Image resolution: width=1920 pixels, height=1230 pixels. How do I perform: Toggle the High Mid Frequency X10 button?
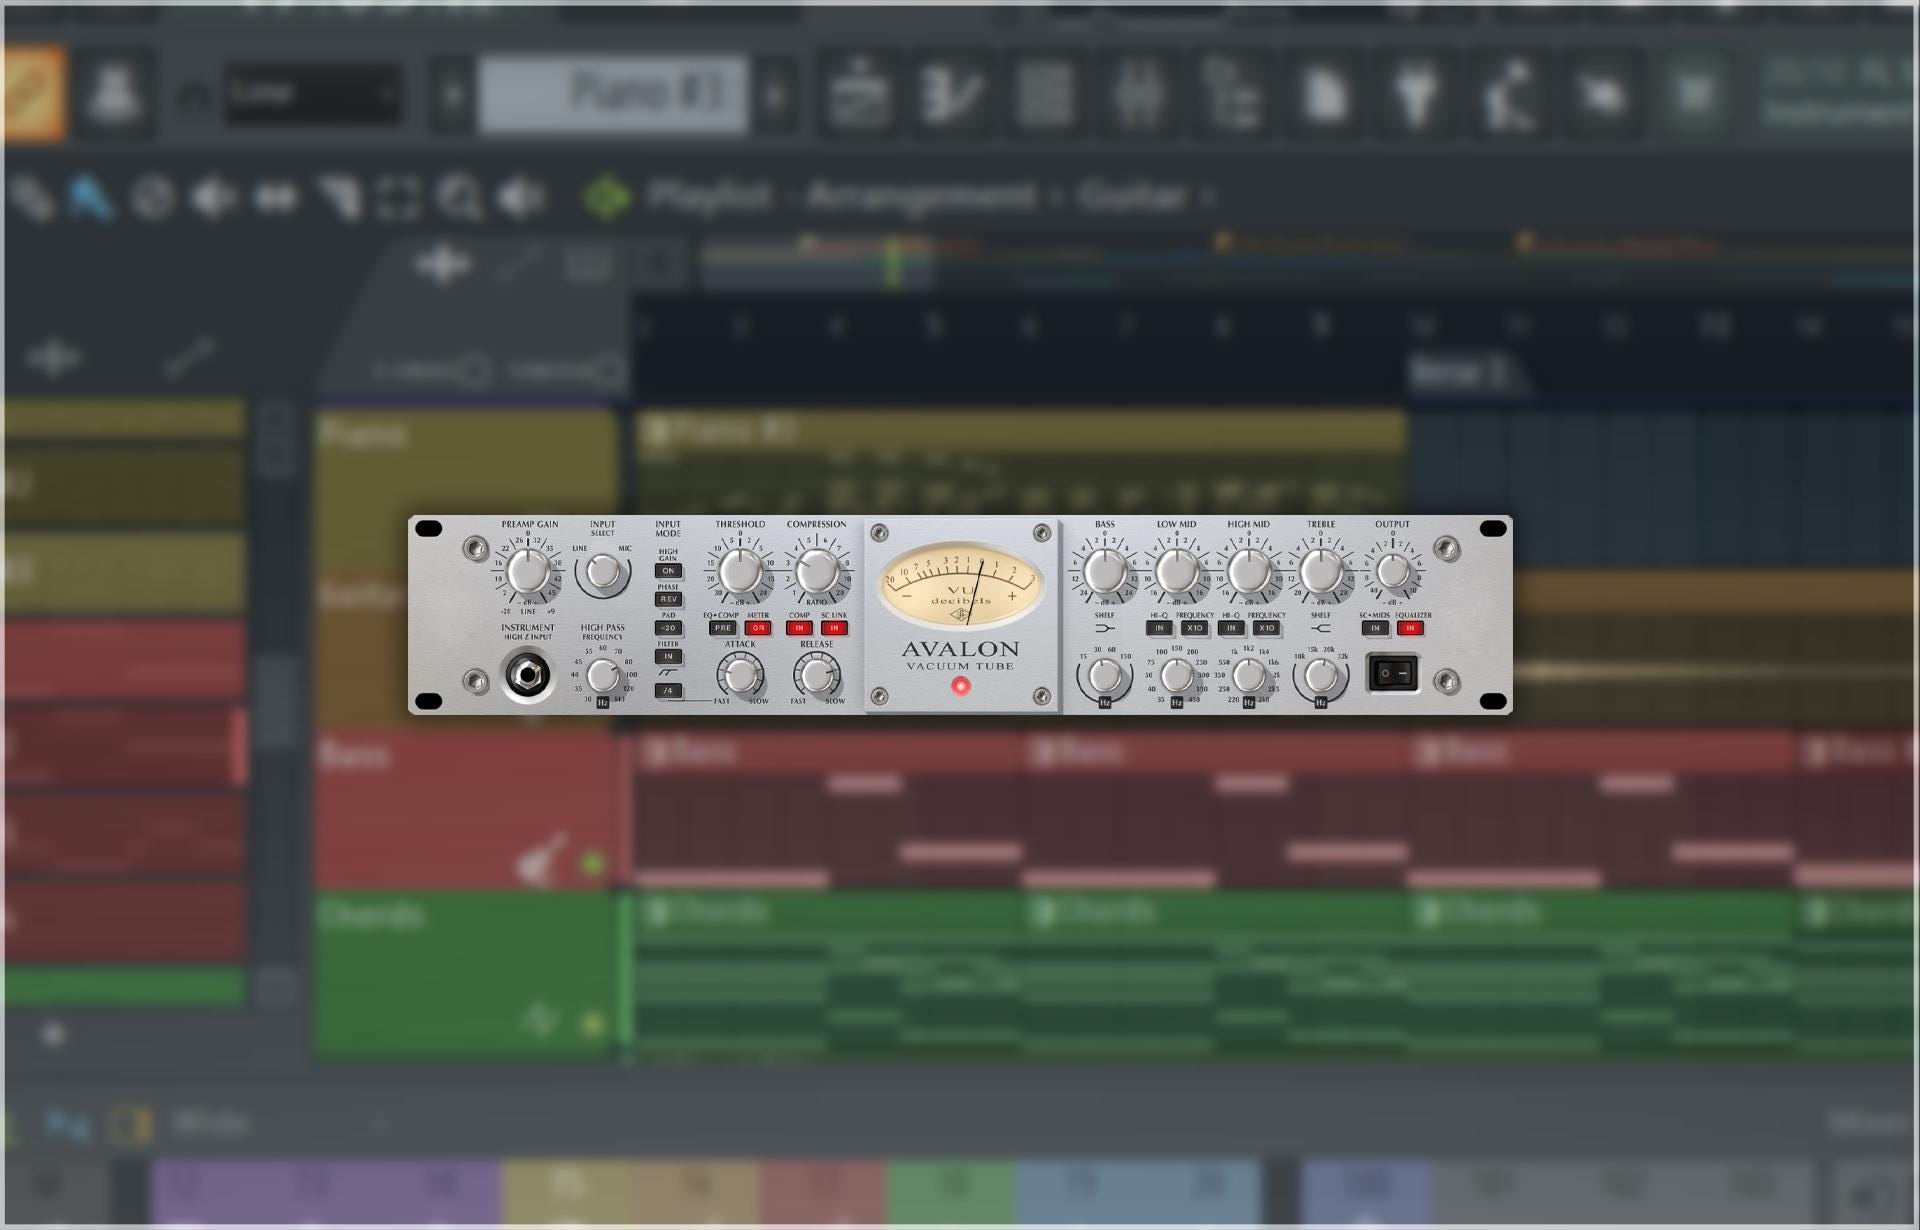(1266, 628)
